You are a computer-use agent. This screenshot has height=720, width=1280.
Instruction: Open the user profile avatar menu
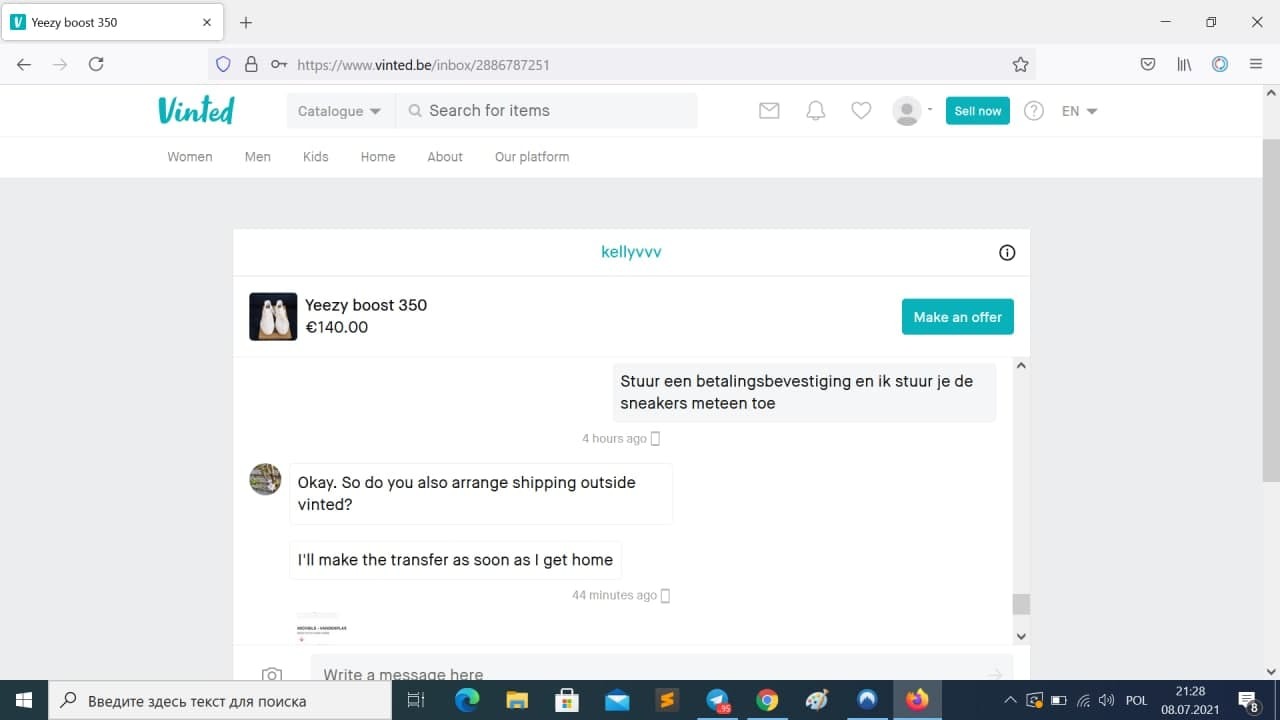(x=907, y=111)
